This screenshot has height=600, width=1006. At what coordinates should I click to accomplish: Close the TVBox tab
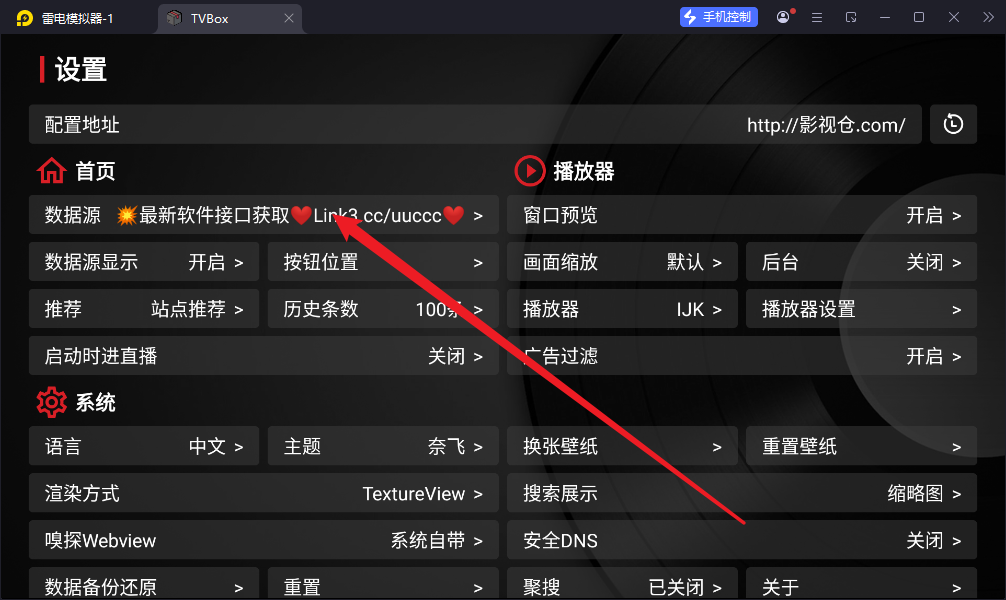click(289, 18)
